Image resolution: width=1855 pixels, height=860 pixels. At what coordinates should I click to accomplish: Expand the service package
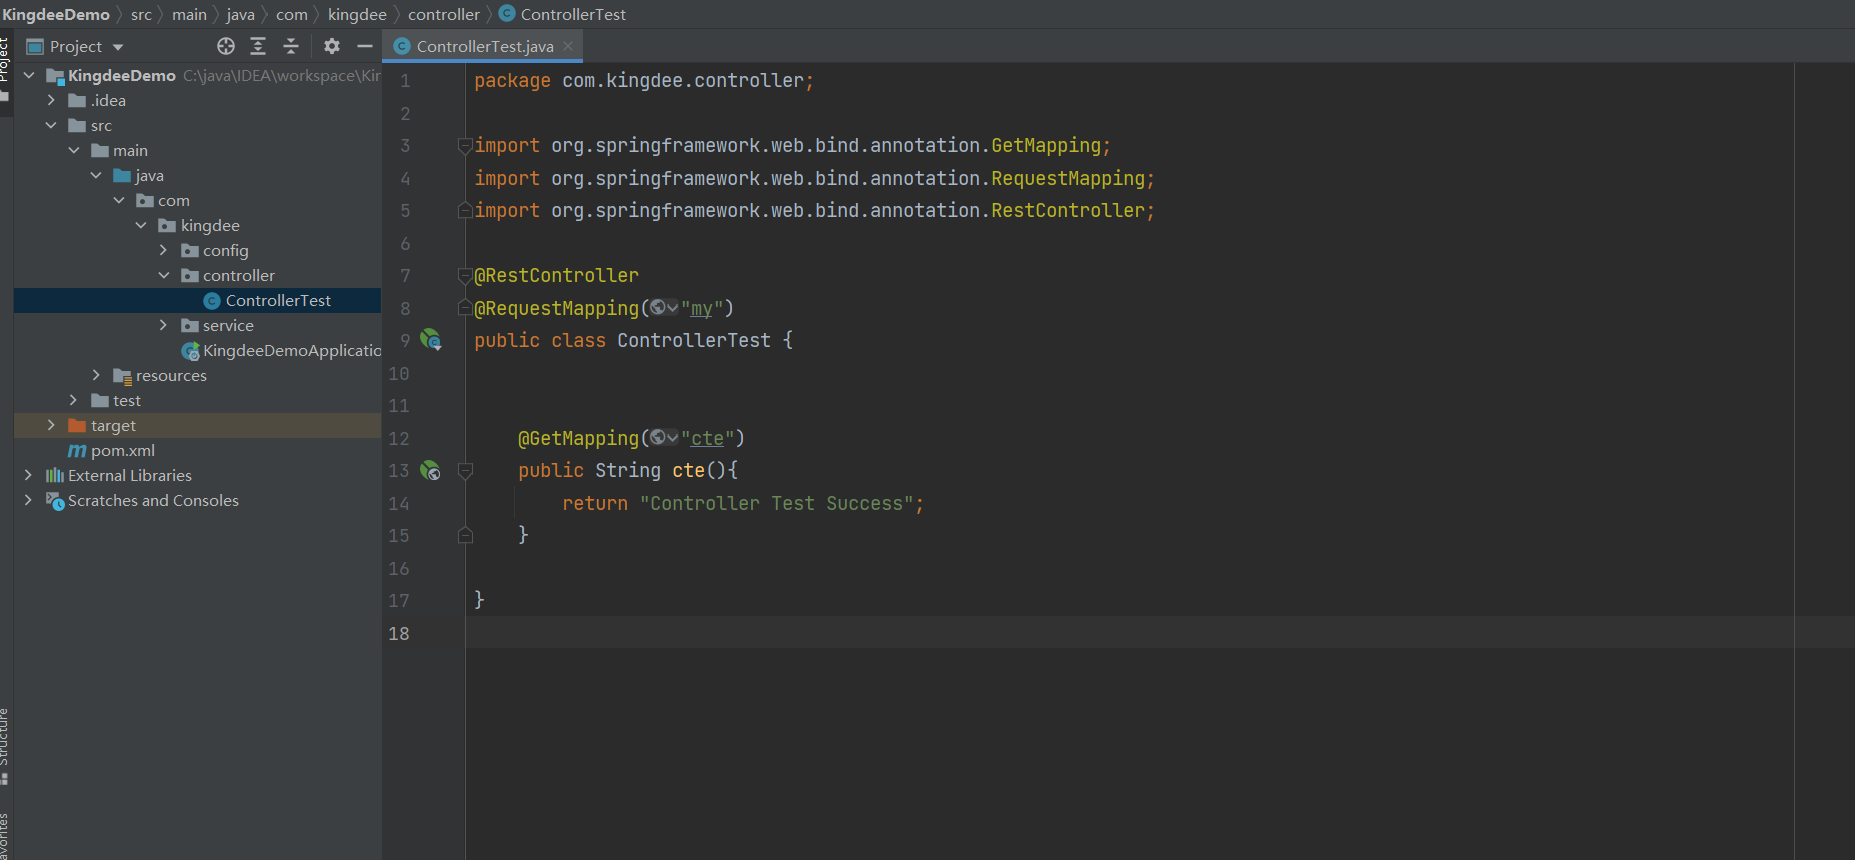164,325
